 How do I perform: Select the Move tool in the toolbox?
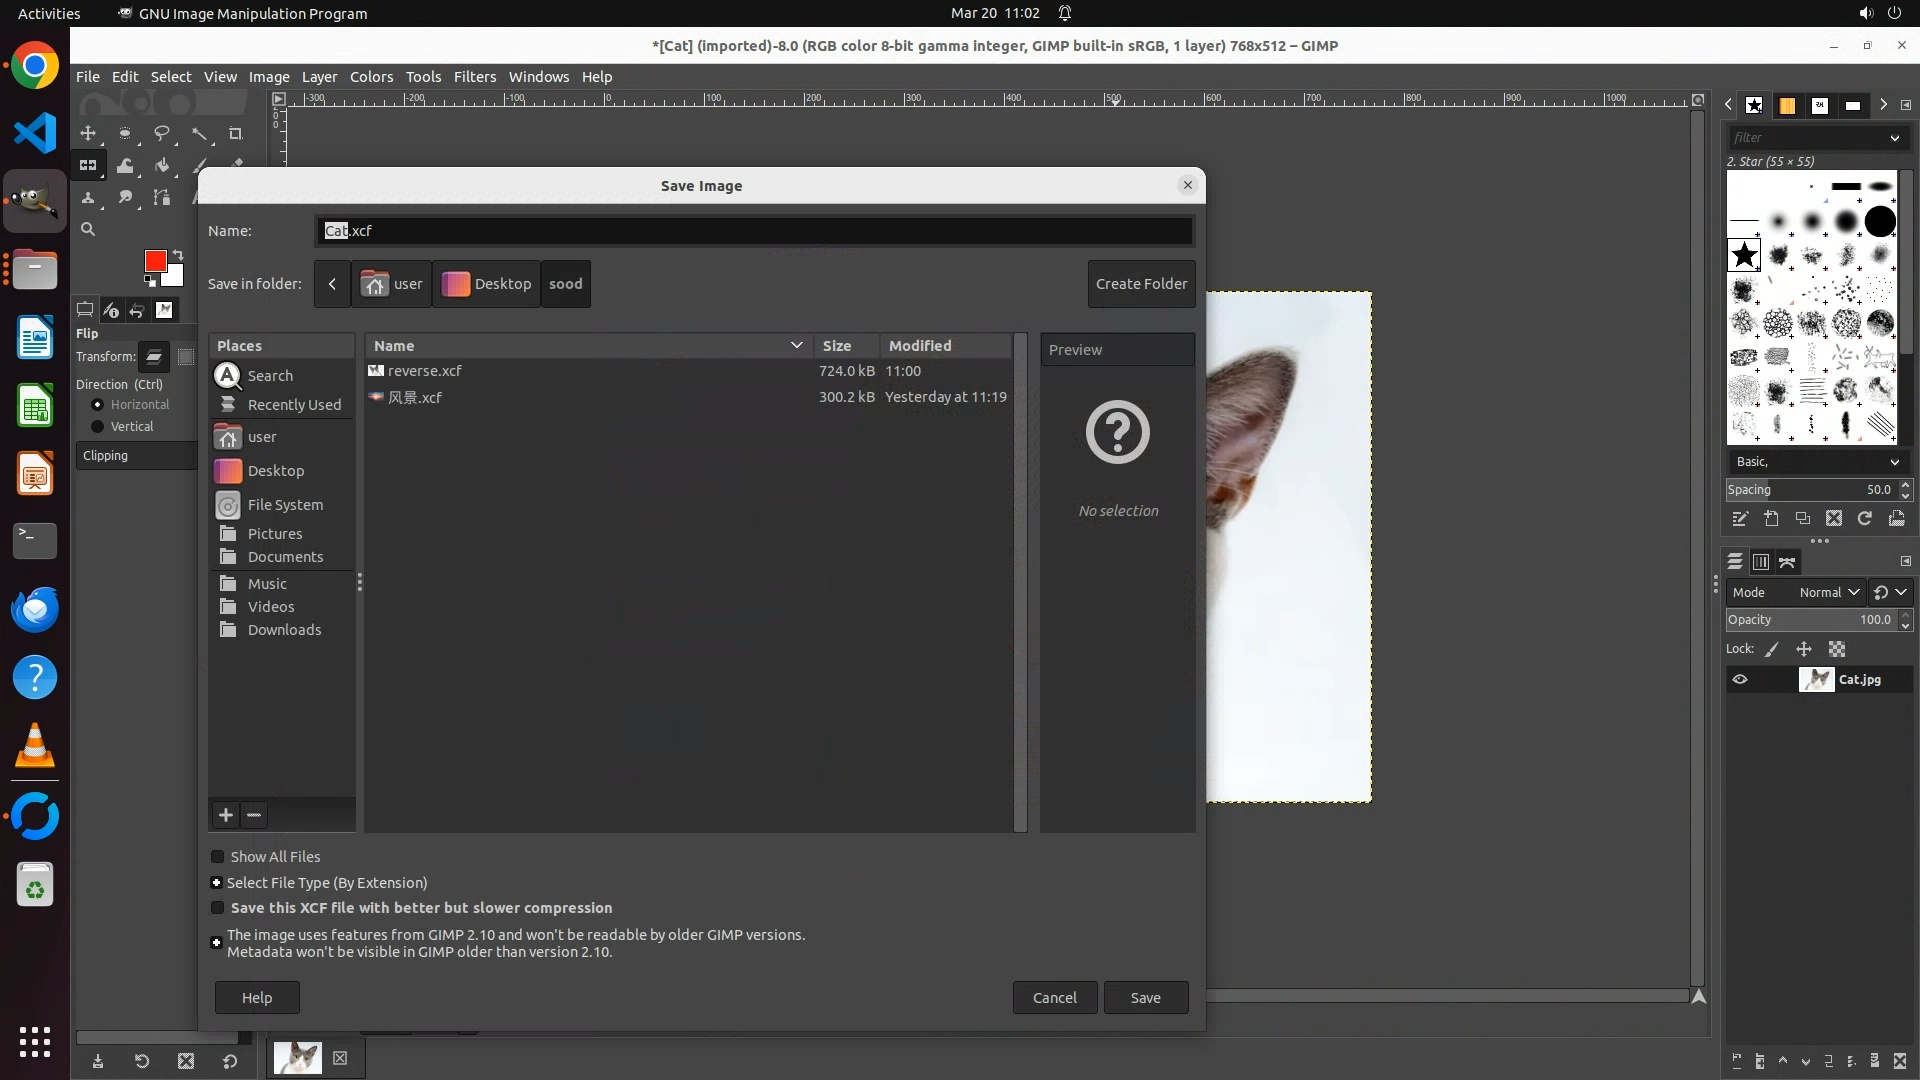pos(88,133)
